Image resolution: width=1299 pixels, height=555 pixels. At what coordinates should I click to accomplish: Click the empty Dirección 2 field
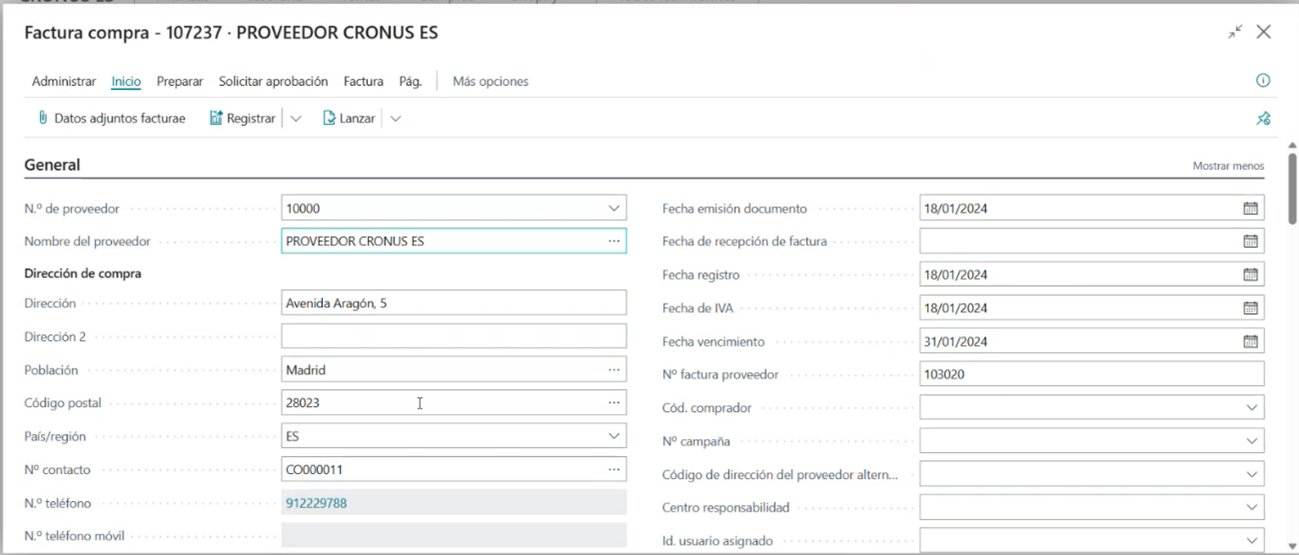click(x=454, y=336)
